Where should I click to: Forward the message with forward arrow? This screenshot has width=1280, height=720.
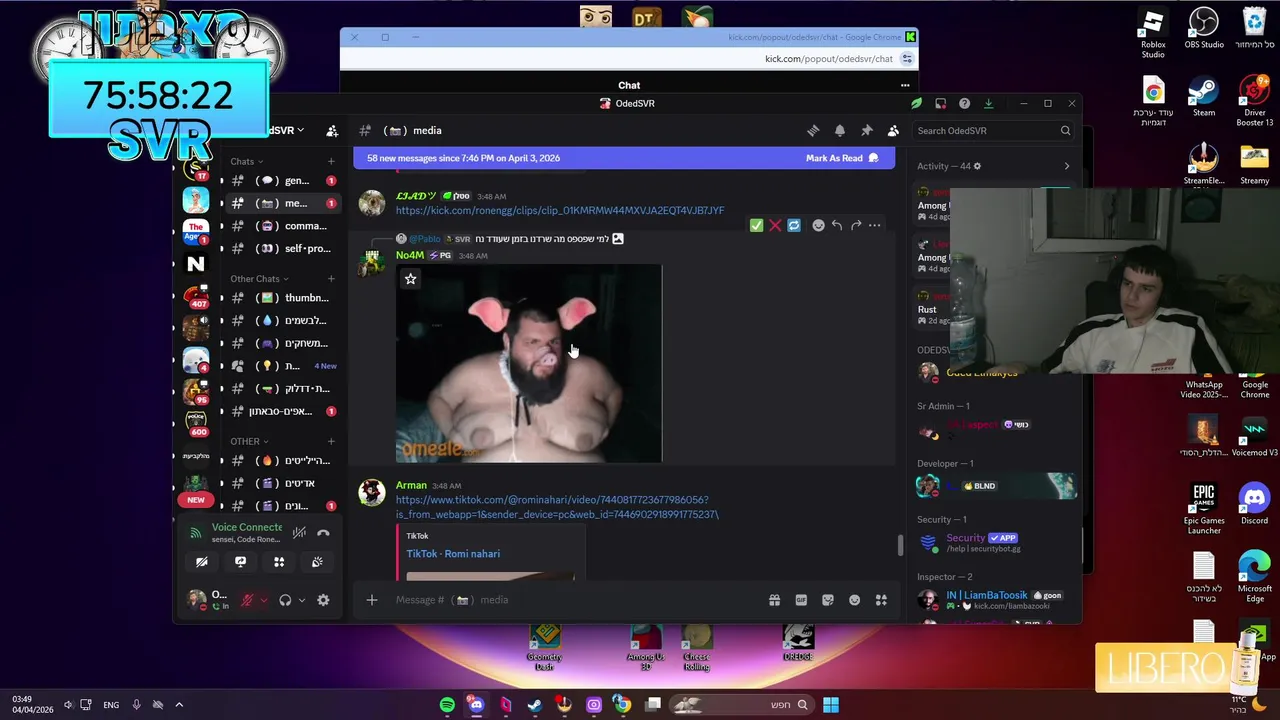[x=856, y=225]
